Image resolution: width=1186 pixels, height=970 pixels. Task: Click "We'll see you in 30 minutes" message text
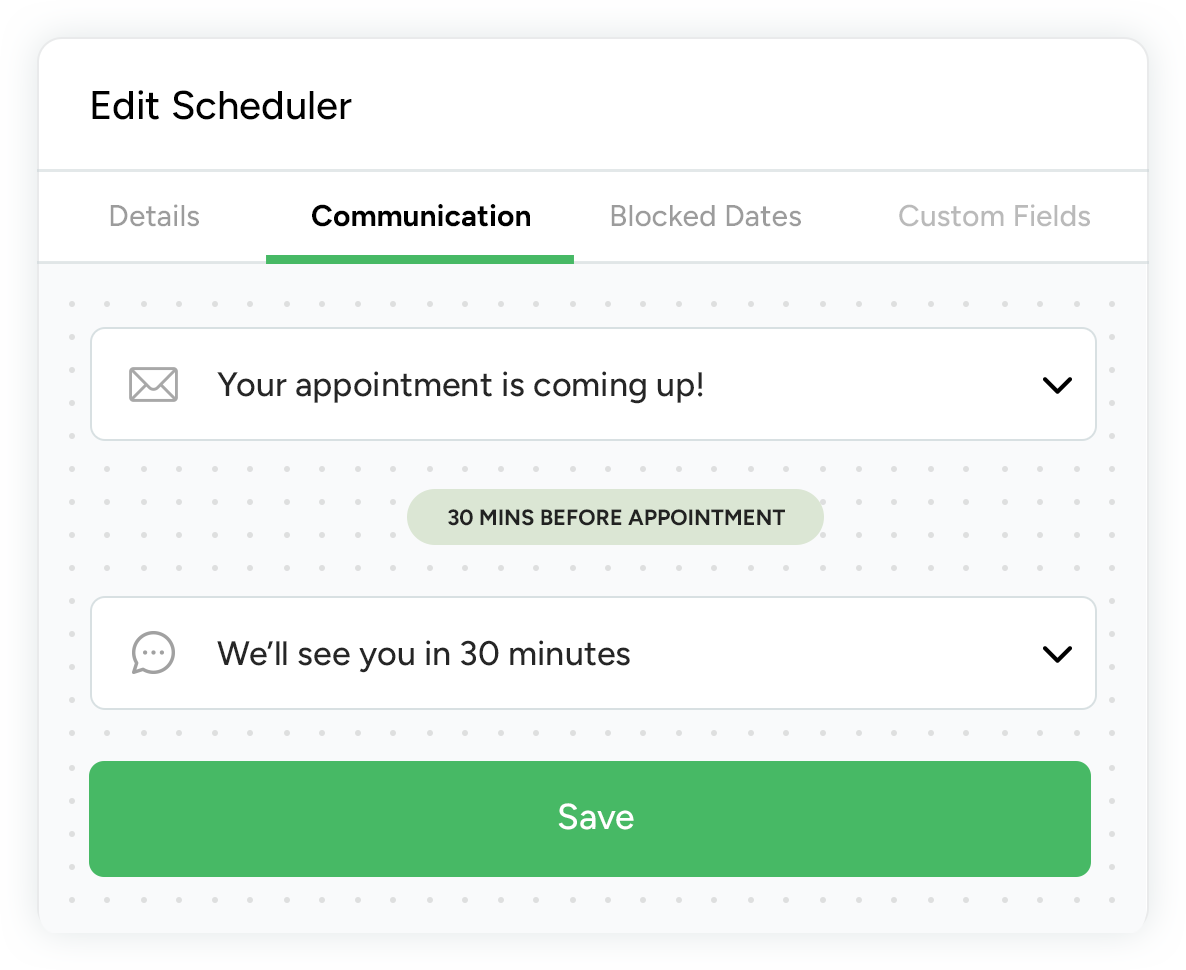(424, 654)
